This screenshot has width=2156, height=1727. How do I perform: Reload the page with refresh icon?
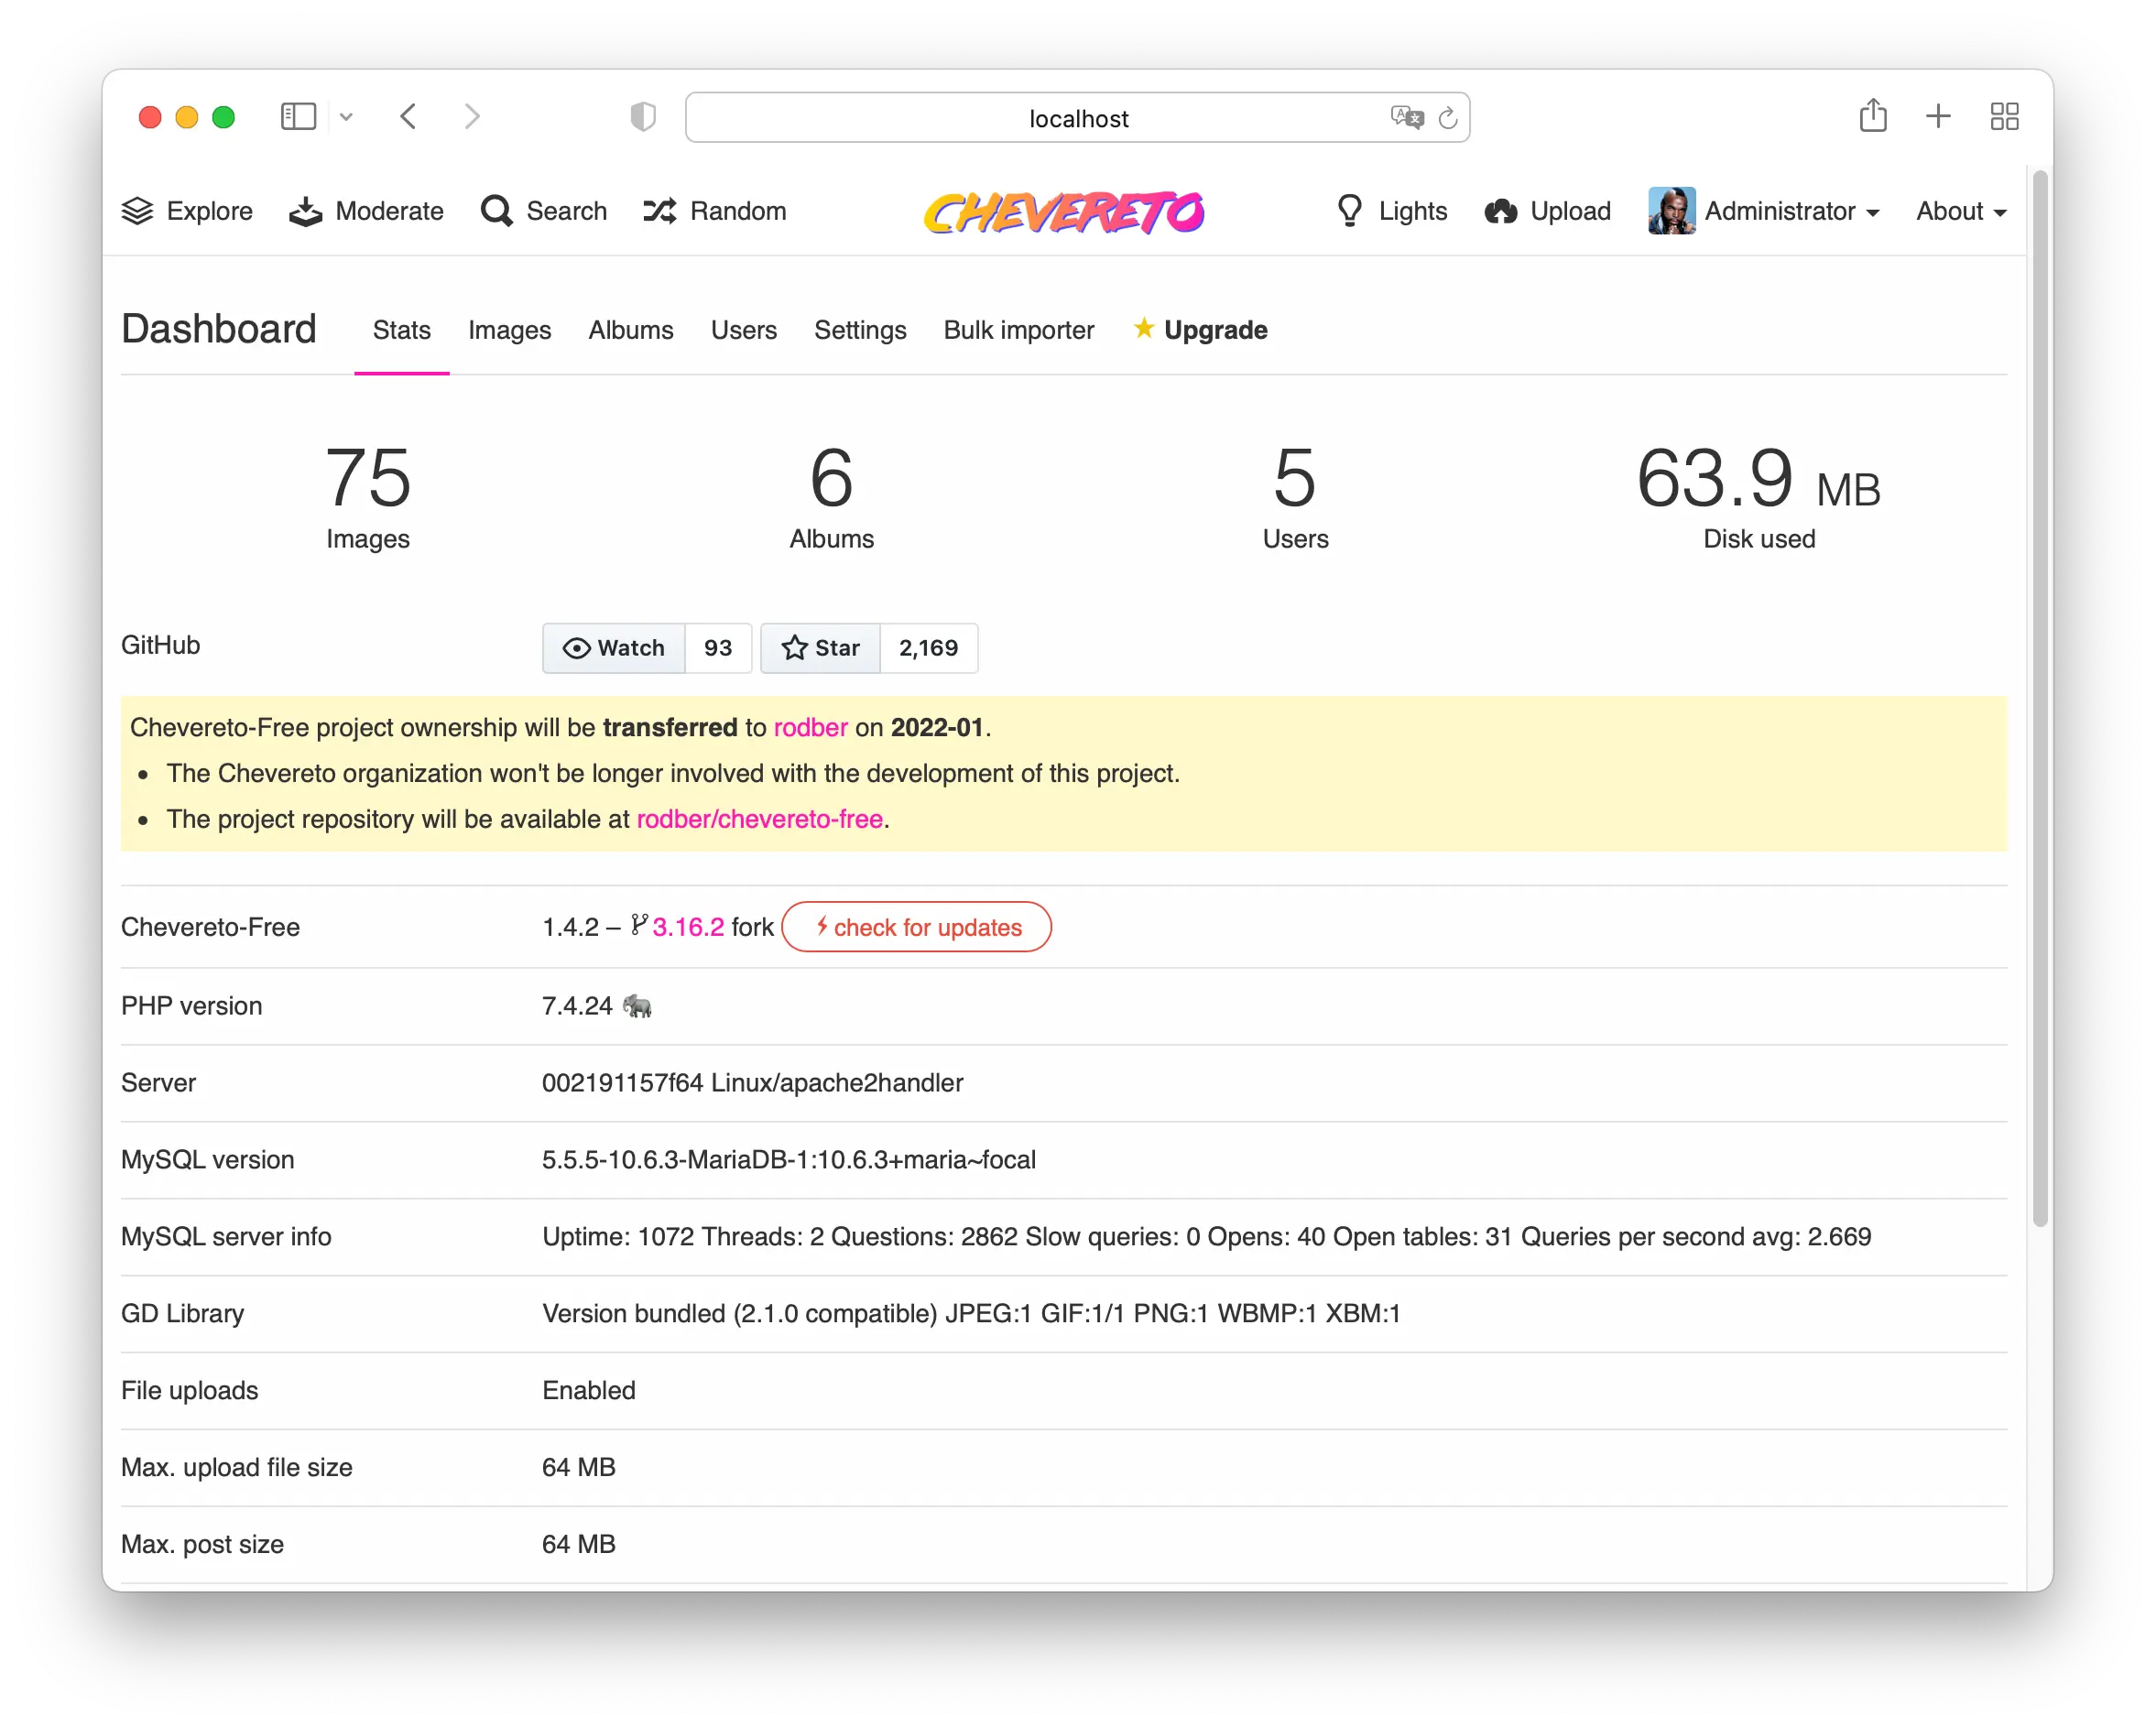click(1447, 118)
